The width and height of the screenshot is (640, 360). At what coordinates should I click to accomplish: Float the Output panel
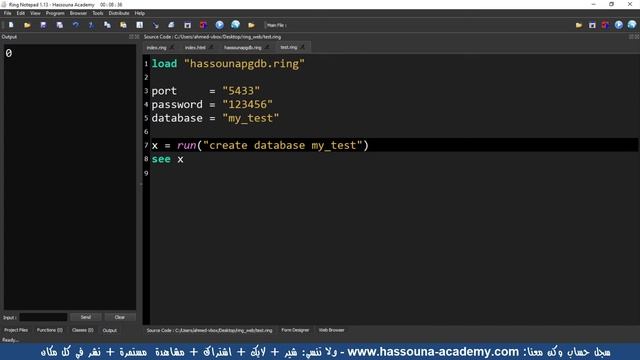tap(131, 37)
